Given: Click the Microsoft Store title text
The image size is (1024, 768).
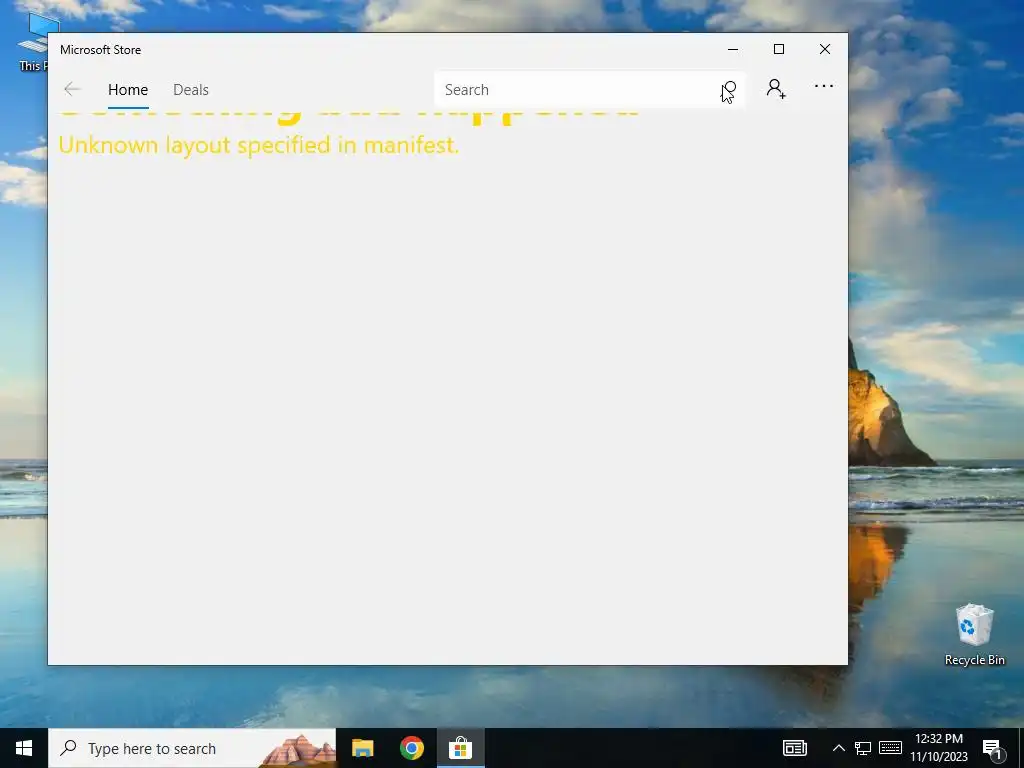Looking at the screenshot, I should coord(101,50).
